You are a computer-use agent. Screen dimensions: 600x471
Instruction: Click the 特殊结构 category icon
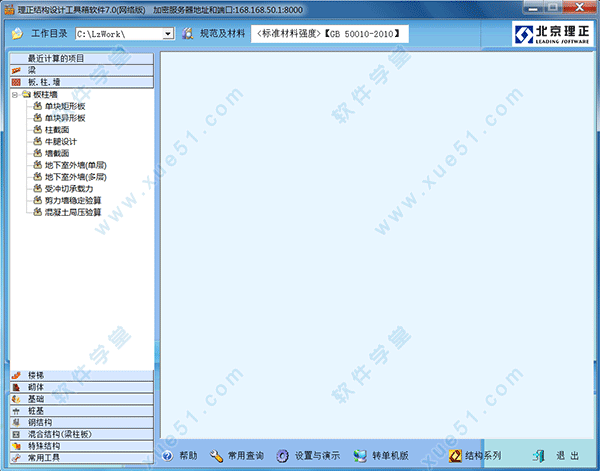click(x=16, y=447)
